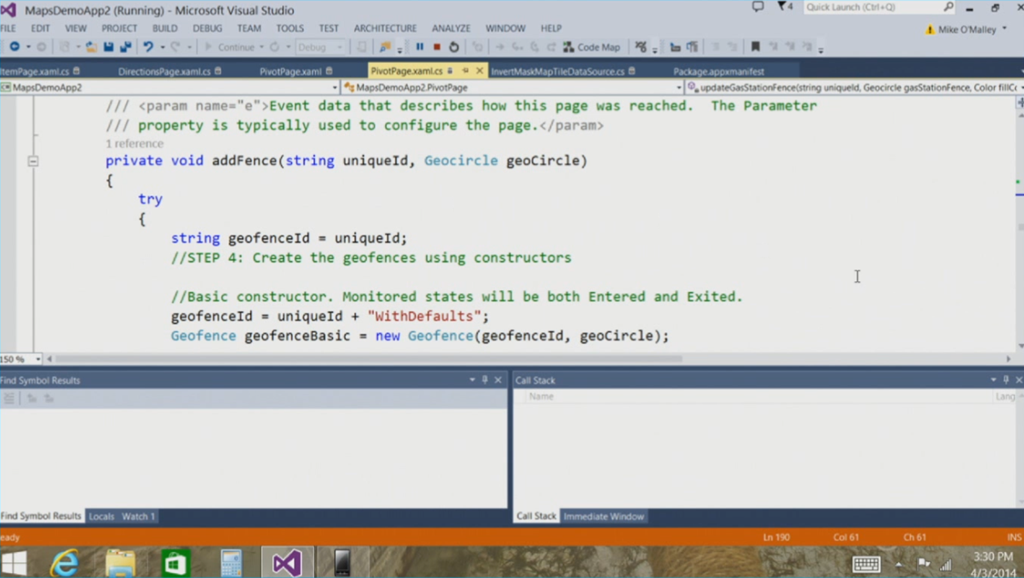Viewport: 1024px width, 578px height.
Task: Open File Explorer from the taskbar
Action: tap(120, 562)
